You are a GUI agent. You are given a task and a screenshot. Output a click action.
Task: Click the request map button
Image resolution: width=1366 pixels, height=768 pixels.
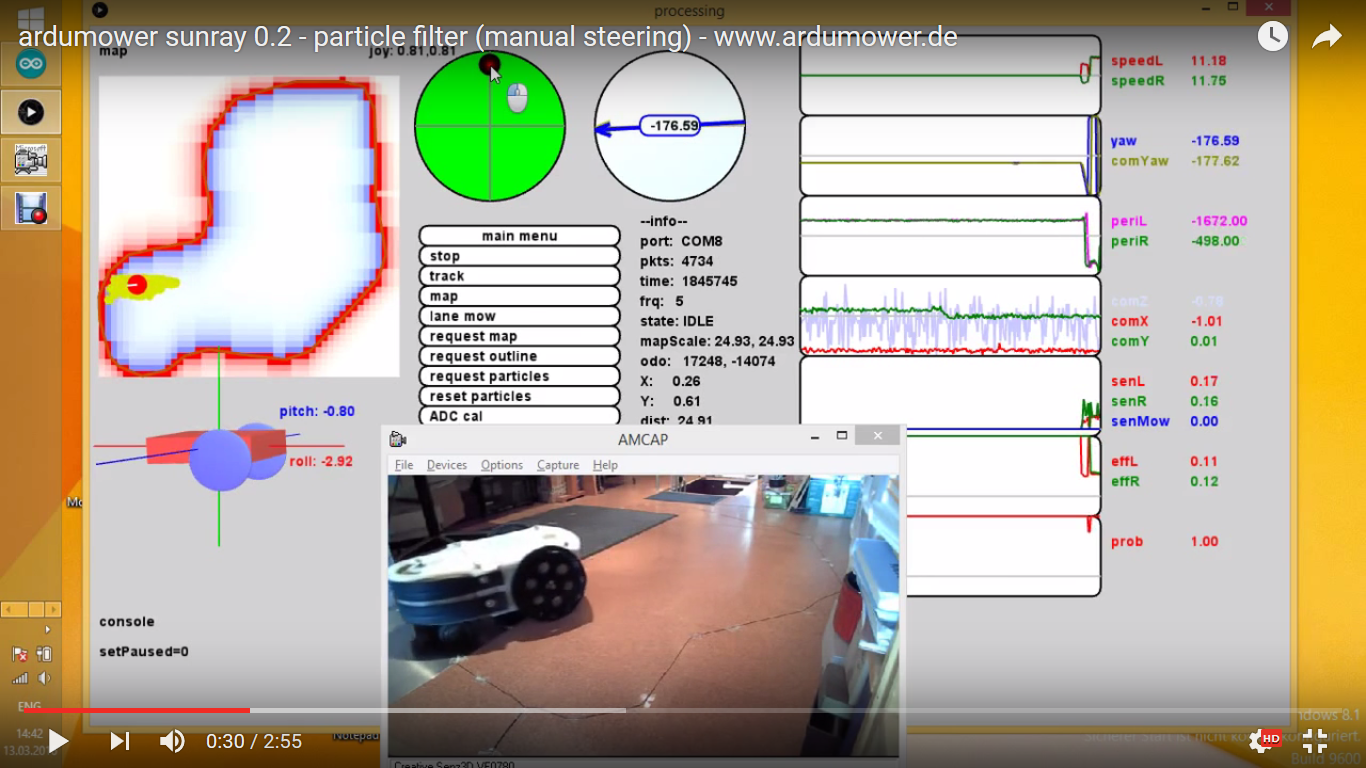[x=520, y=336]
